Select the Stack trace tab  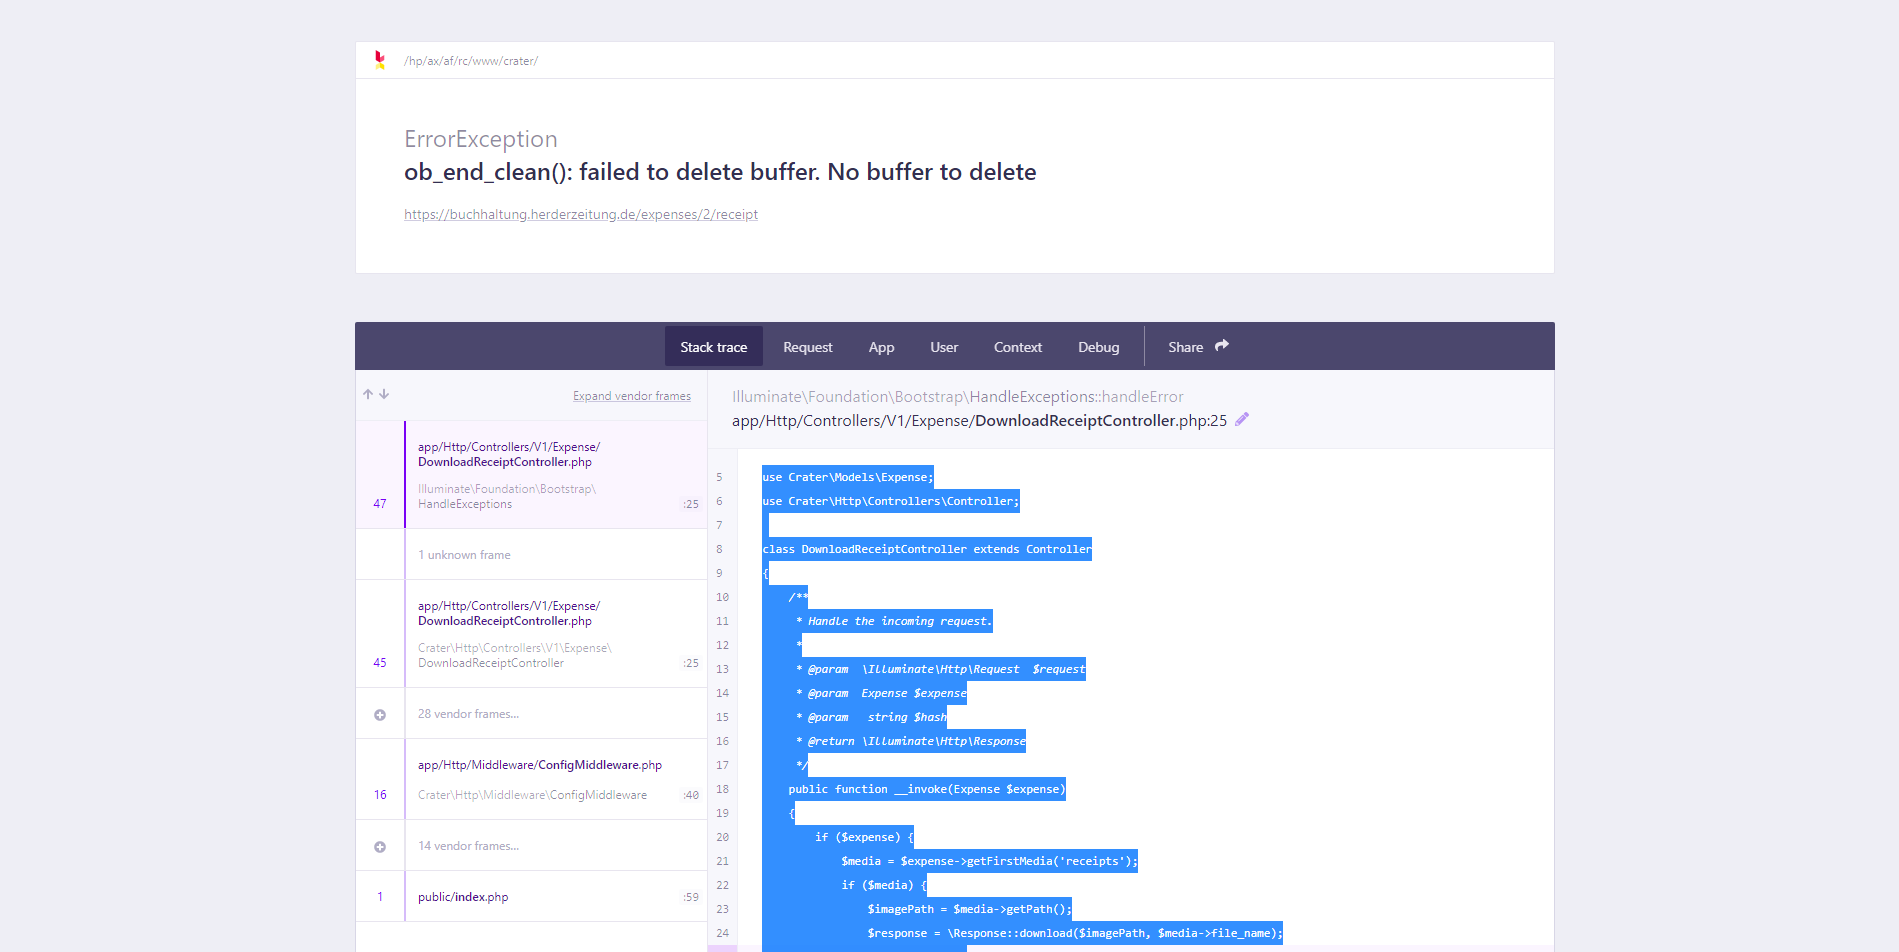(713, 346)
